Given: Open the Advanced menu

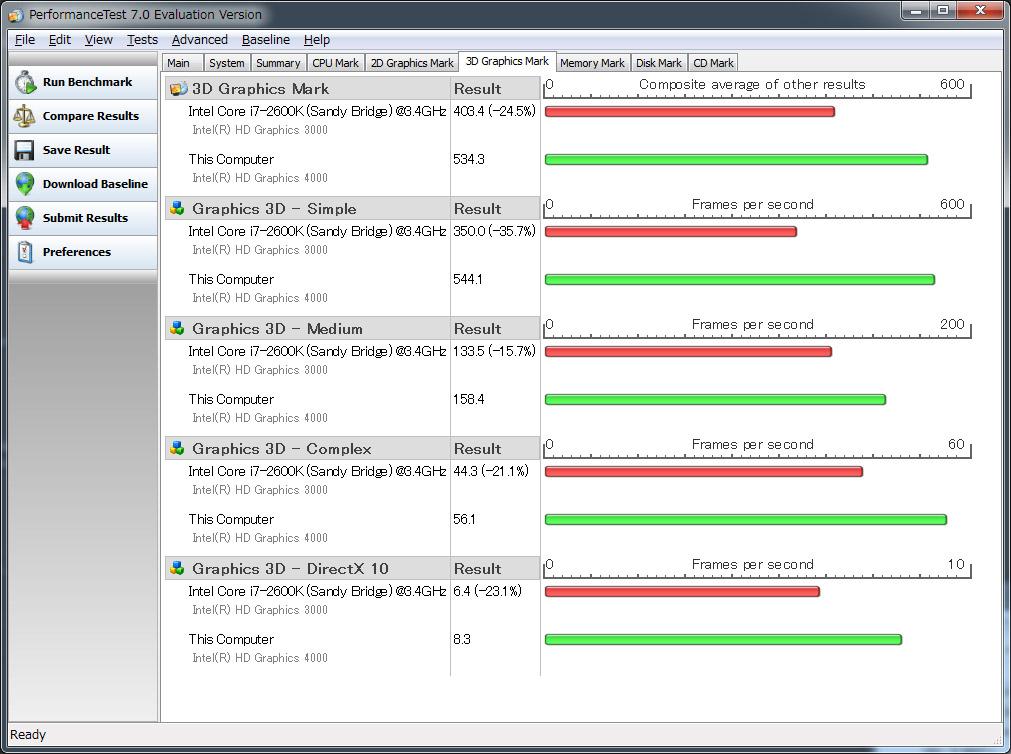Looking at the screenshot, I should [199, 40].
